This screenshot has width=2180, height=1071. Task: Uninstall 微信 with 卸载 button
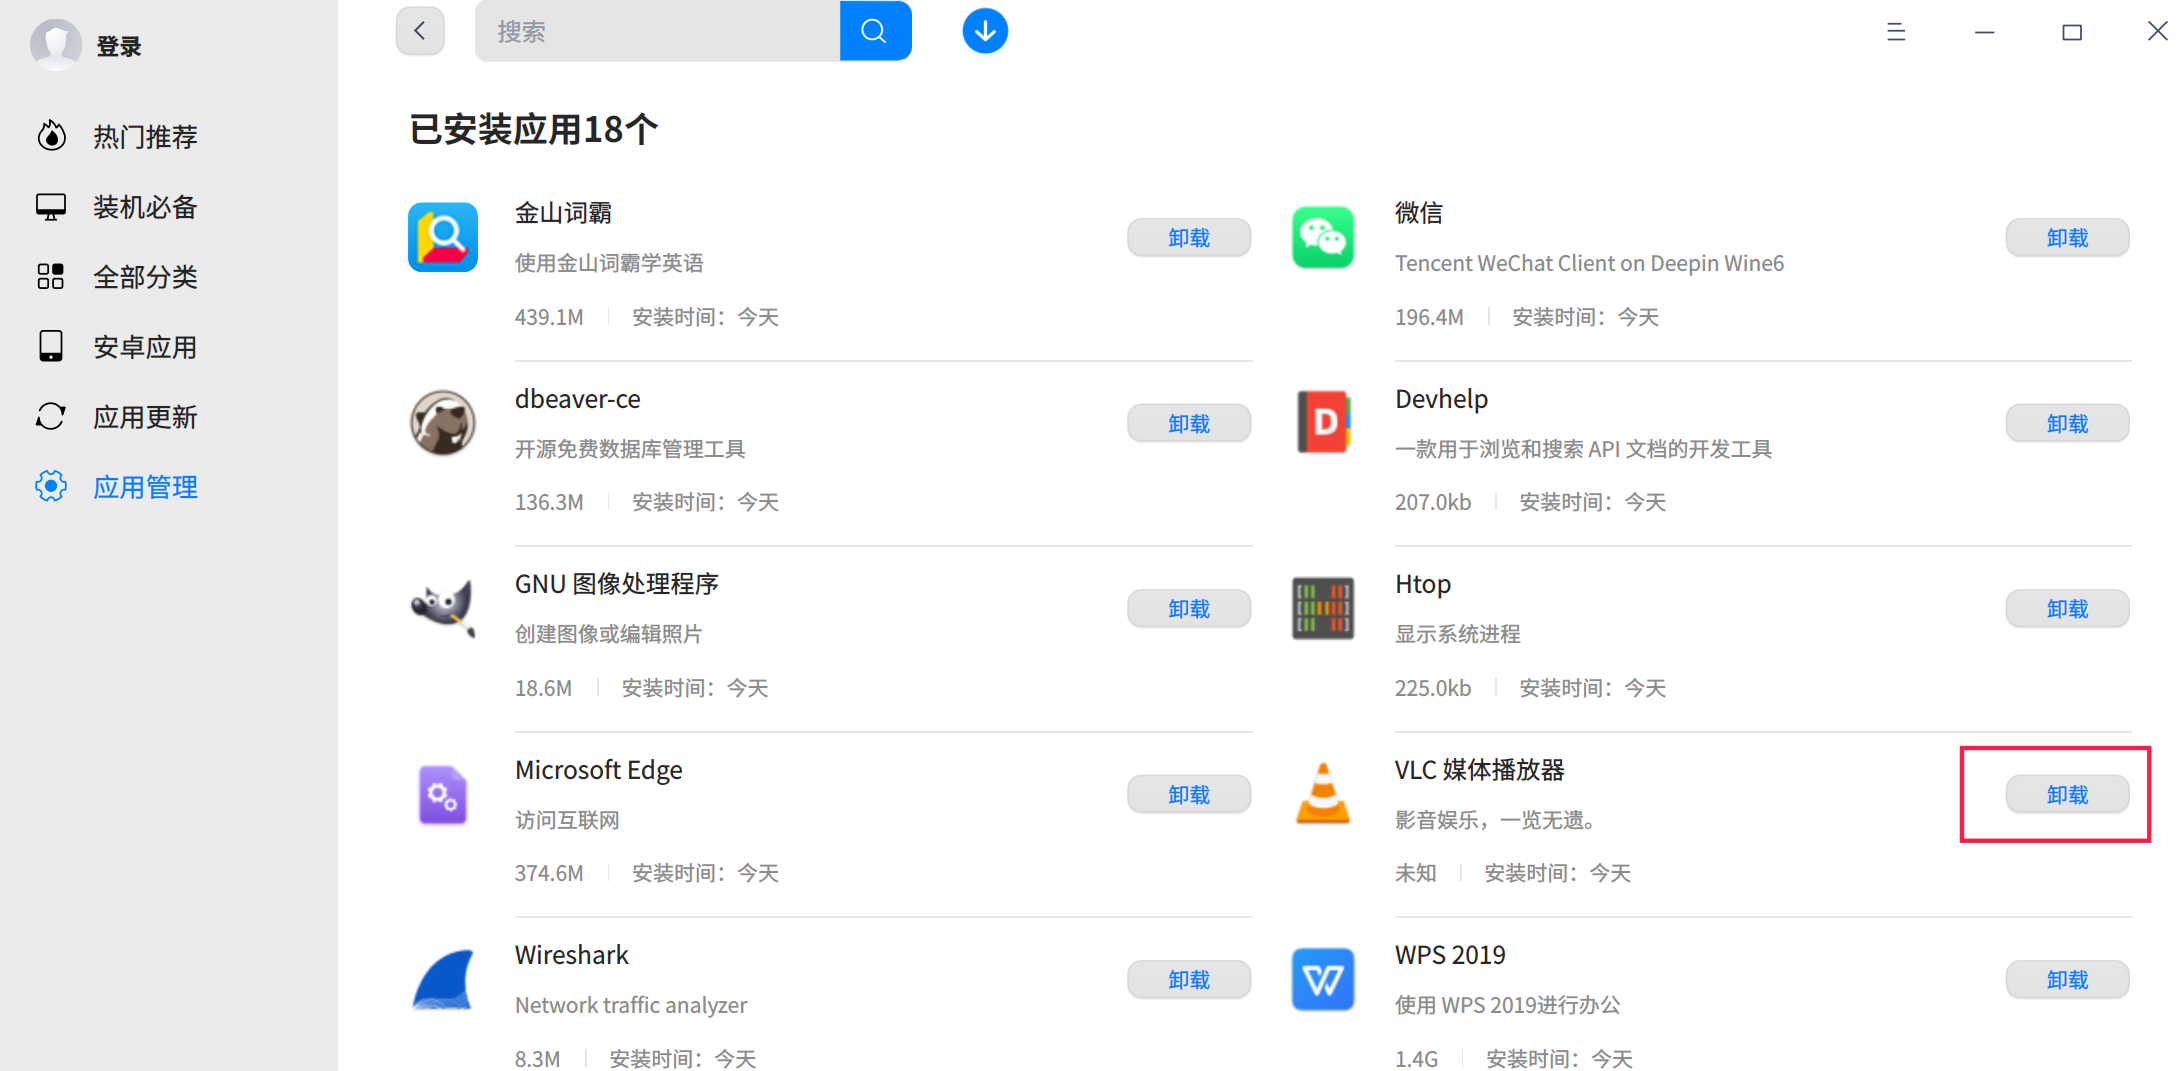[x=2067, y=238]
